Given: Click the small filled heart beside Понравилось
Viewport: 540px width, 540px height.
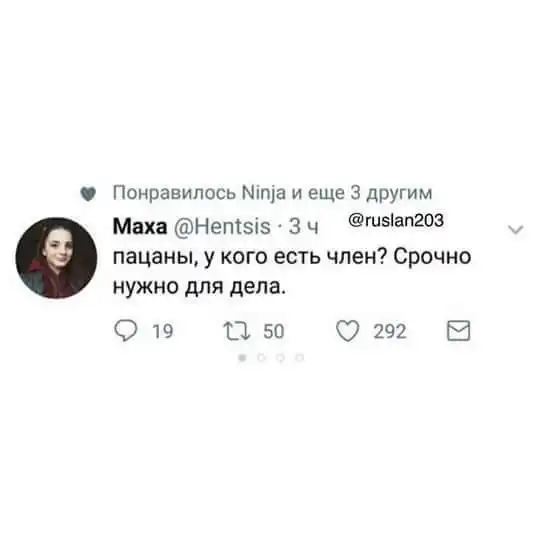Looking at the screenshot, I should 88,194.
